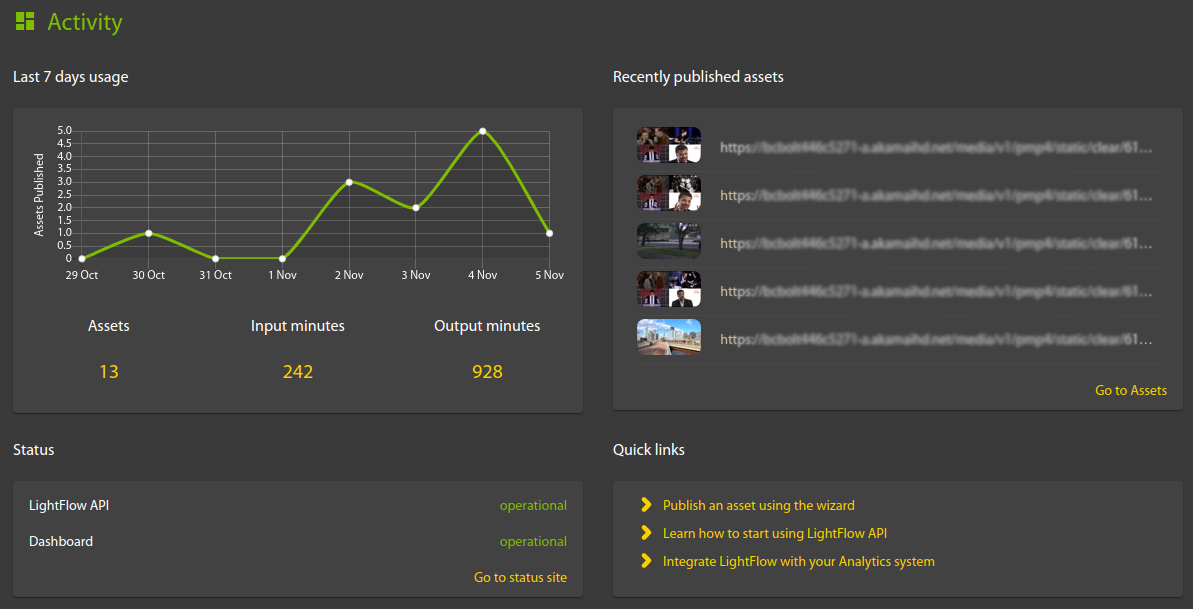Open Learn how to start using LightFlow API

(x=774, y=533)
